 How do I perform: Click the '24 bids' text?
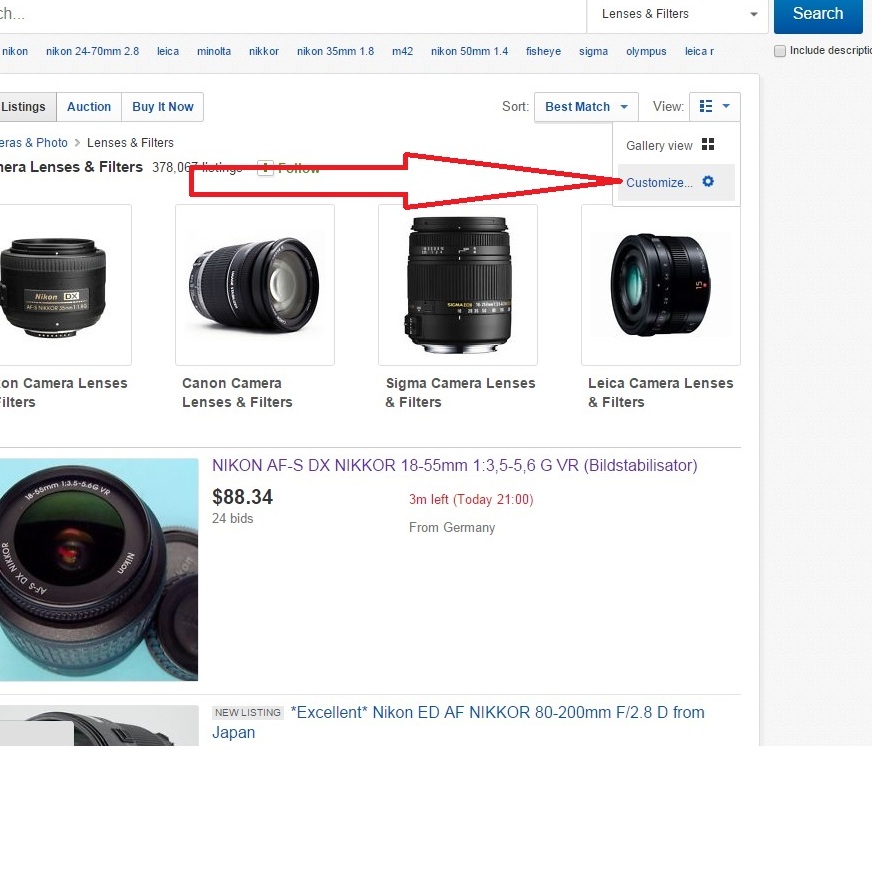click(233, 519)
